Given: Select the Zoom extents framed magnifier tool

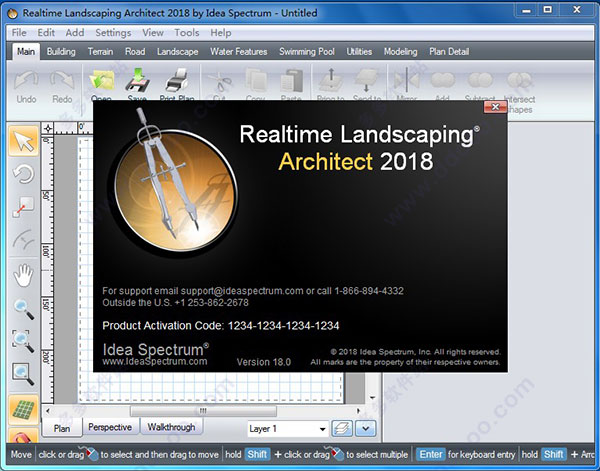Looking at the screenshot, I should 23,374.
